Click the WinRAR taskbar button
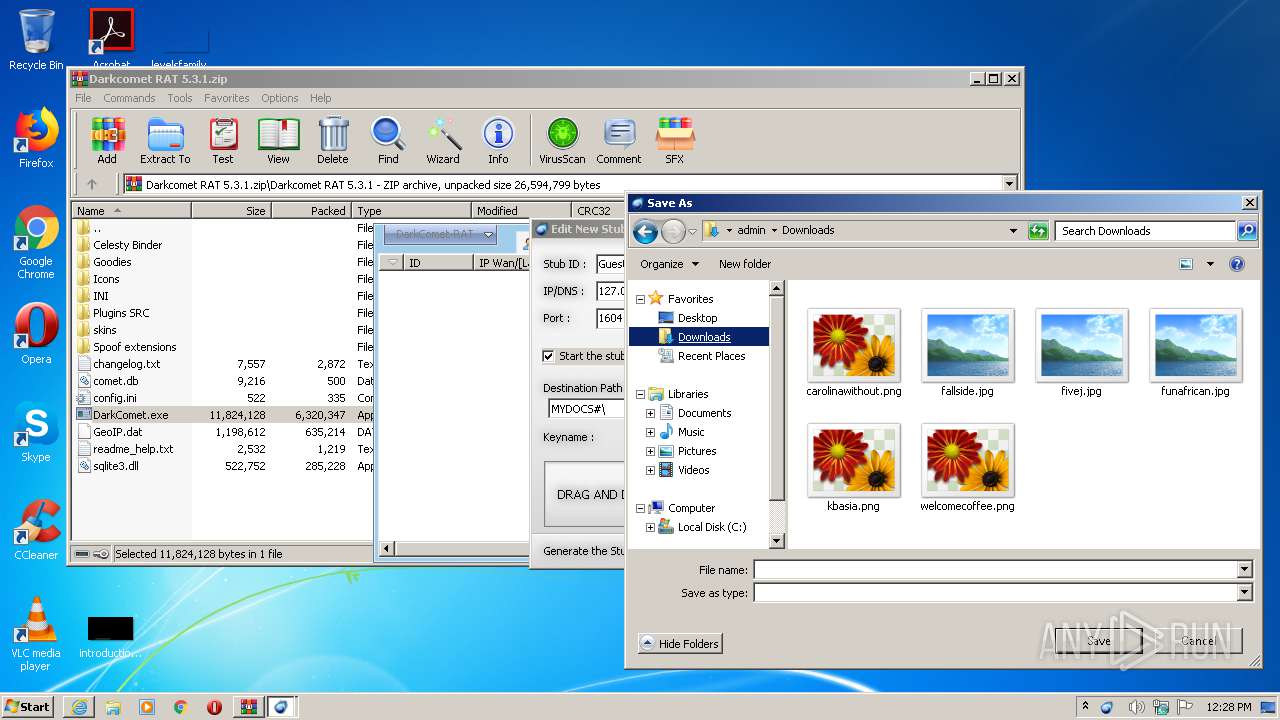Screen dimensions: 1280x720 (248, 707)
